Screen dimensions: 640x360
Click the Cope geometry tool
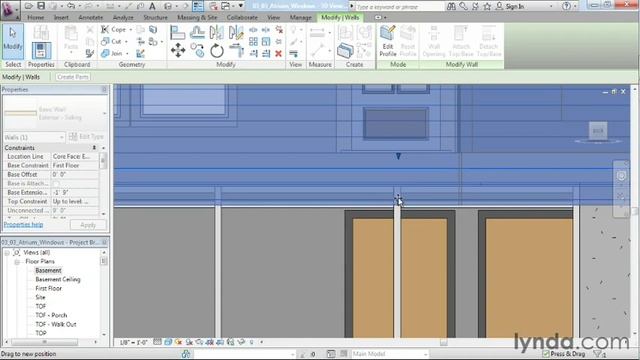point(114,29)
